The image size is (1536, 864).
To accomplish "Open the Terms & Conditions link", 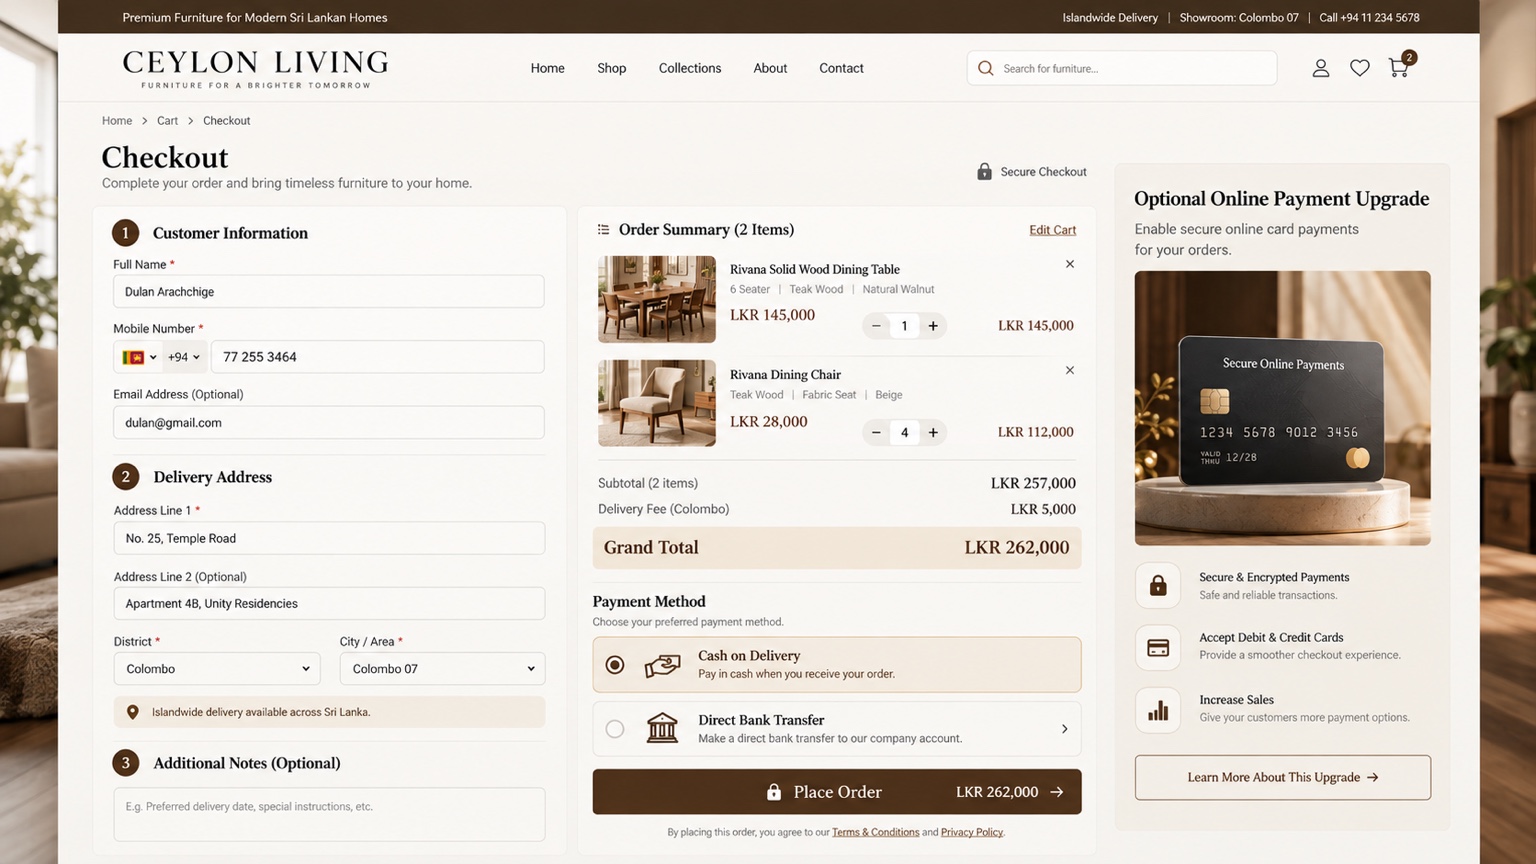I will [x=875, y=832].
